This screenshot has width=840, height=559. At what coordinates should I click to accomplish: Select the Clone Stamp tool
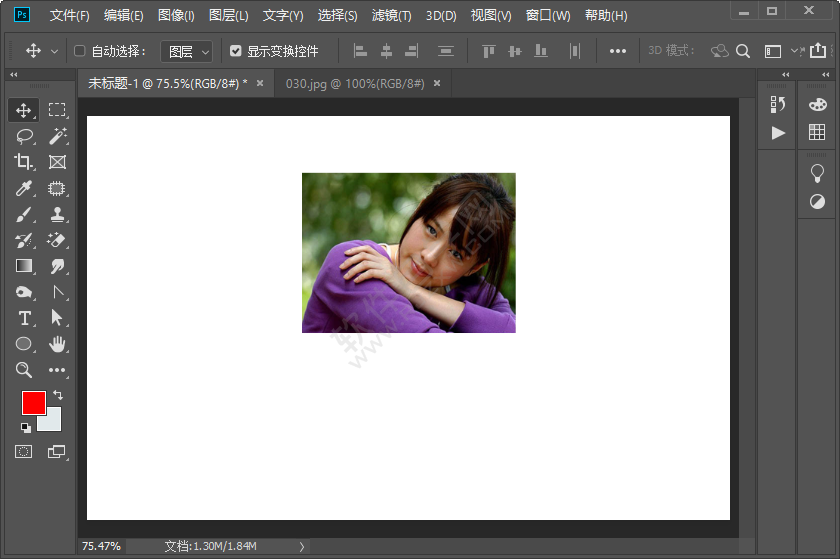click(x=57, y=214)
